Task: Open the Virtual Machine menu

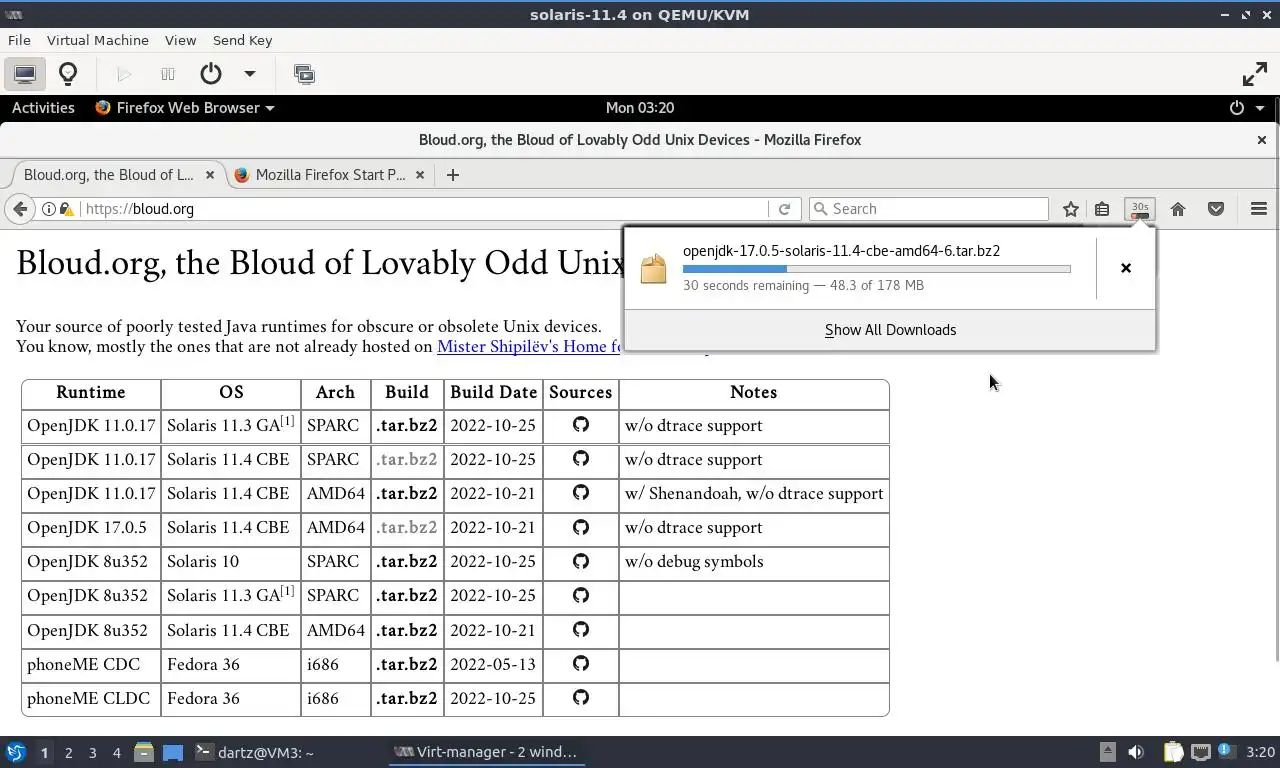Action: coord(98,40)
